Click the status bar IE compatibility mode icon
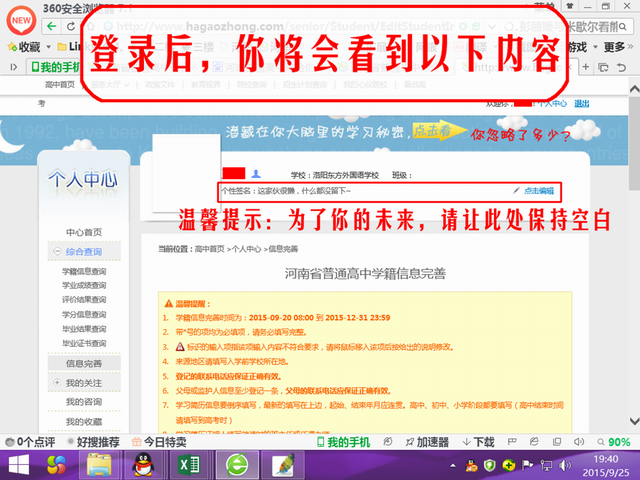The image size is (640, 480). (x=534, y=442)
